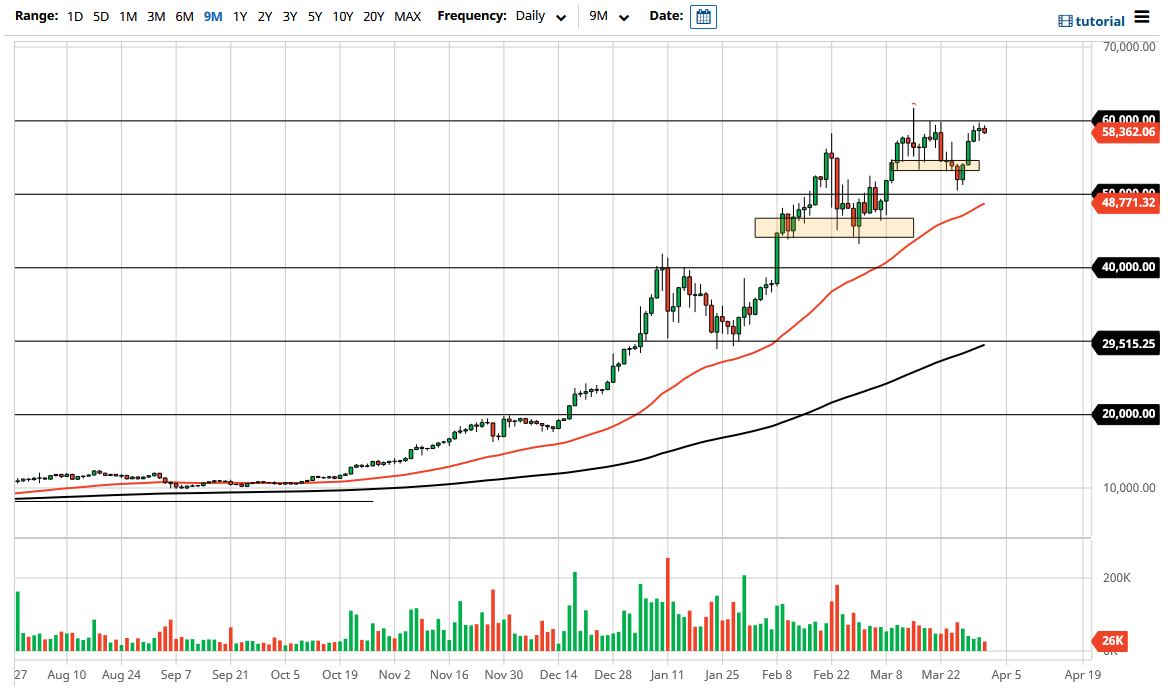Image resolution: width=1172 pixels, height=693 pixels.
Task: Select the 3M range option
Action: [x=156, y=16]
